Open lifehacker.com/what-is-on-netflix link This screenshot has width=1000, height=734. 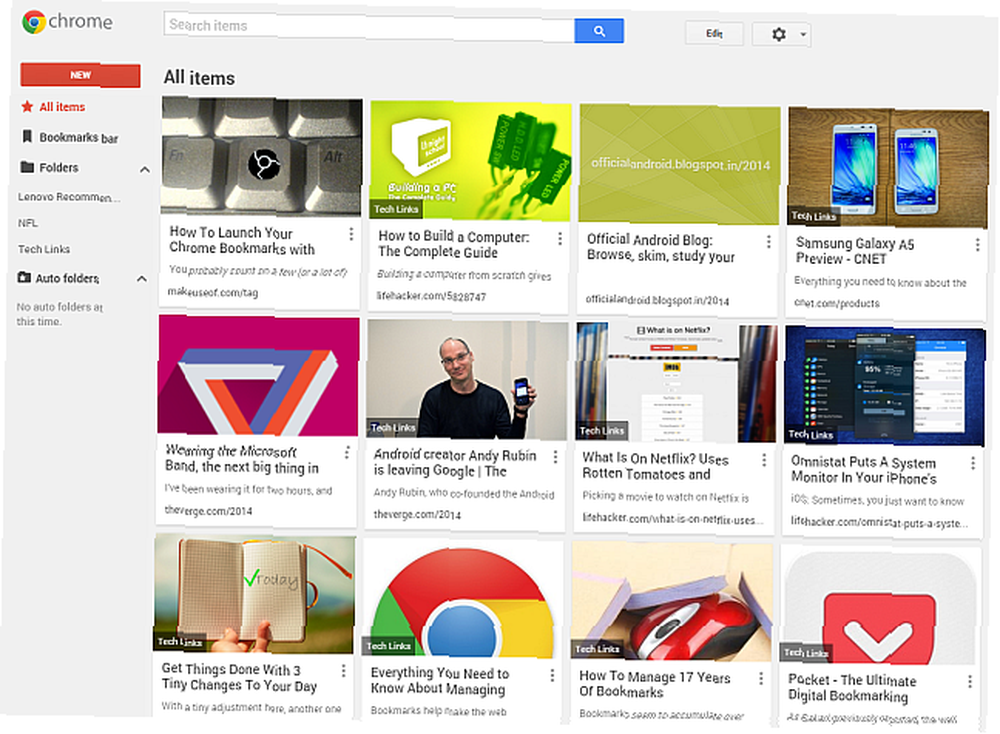coord(672,519)
